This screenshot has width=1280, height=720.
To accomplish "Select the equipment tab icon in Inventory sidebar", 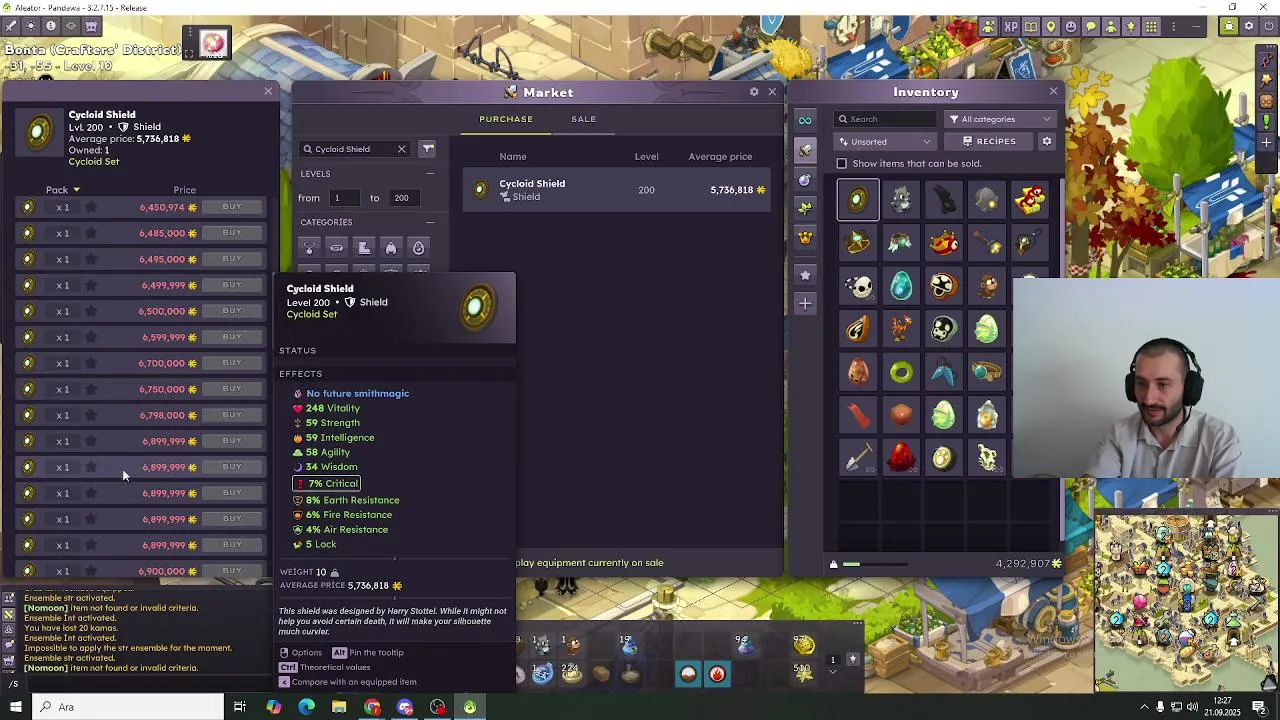I will coord(805,150).
